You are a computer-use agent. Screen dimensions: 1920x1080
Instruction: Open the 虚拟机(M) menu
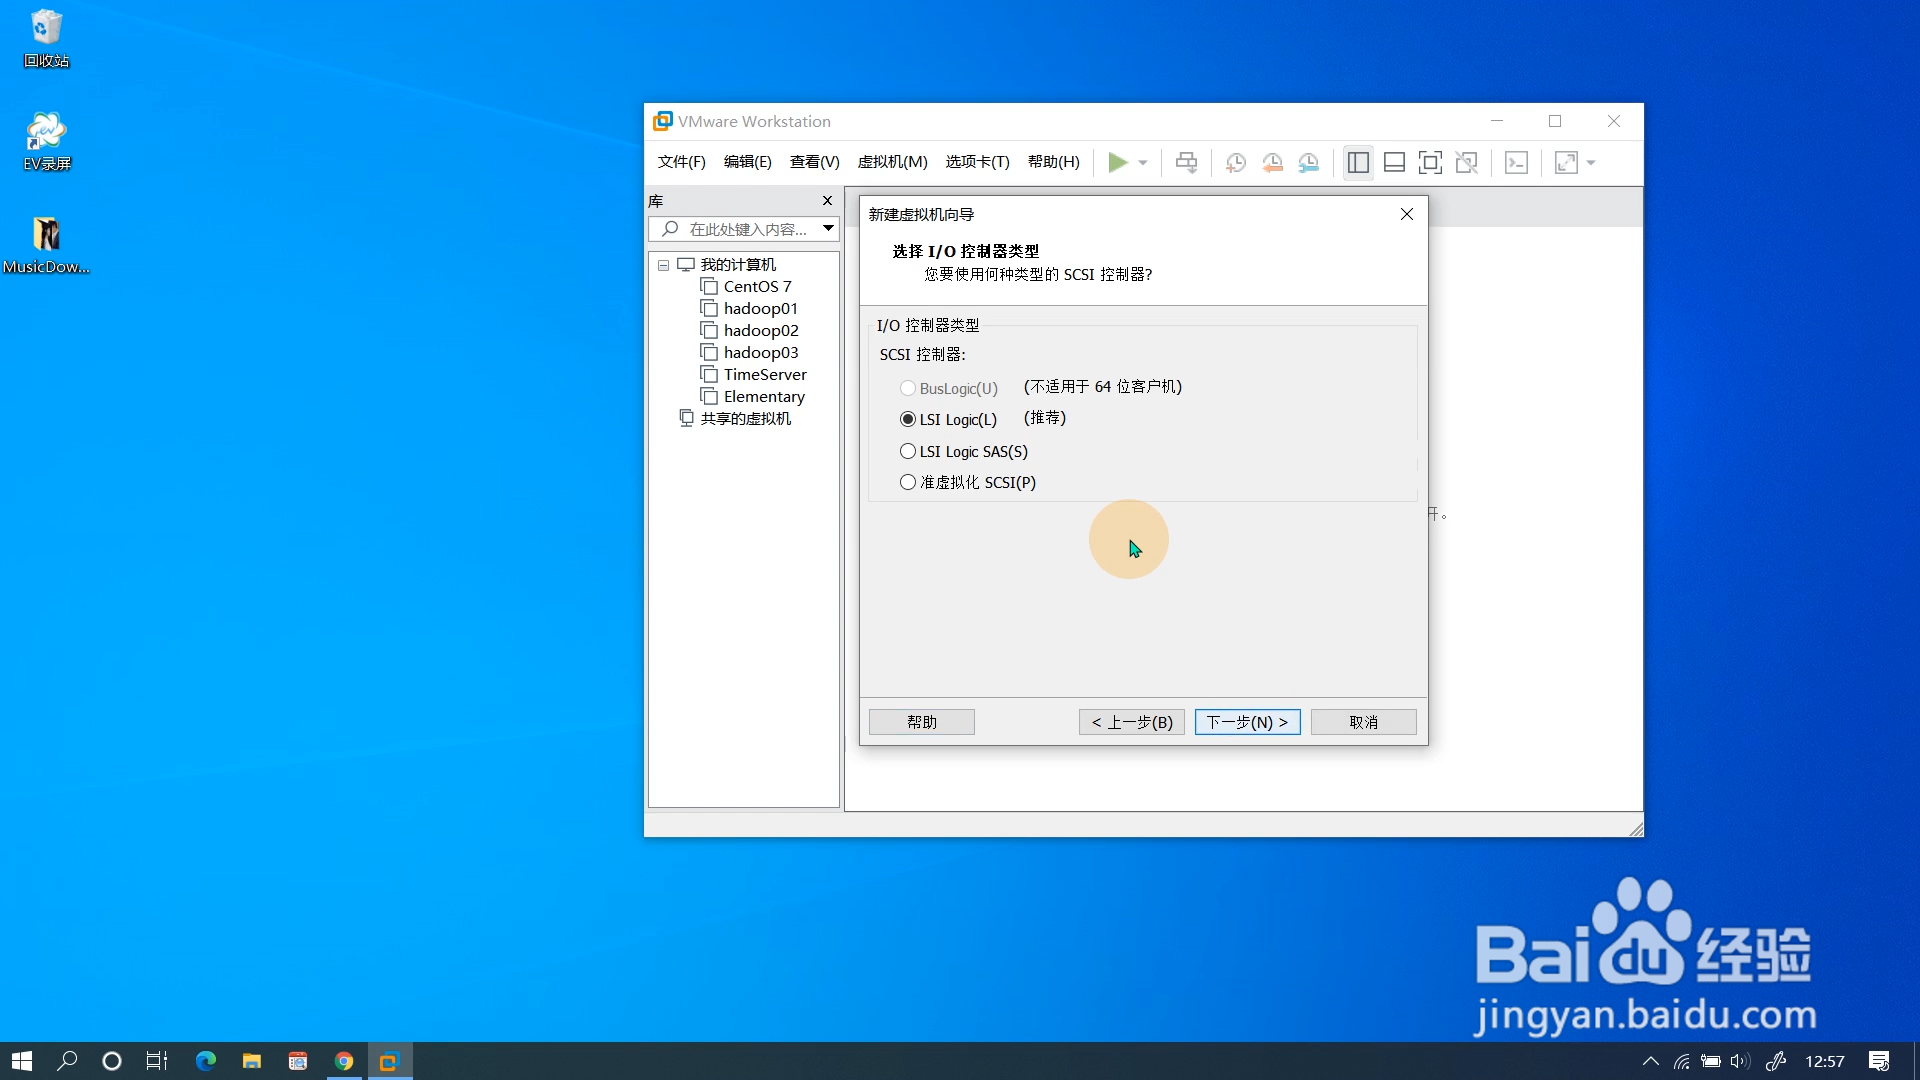tap(892, 162)
